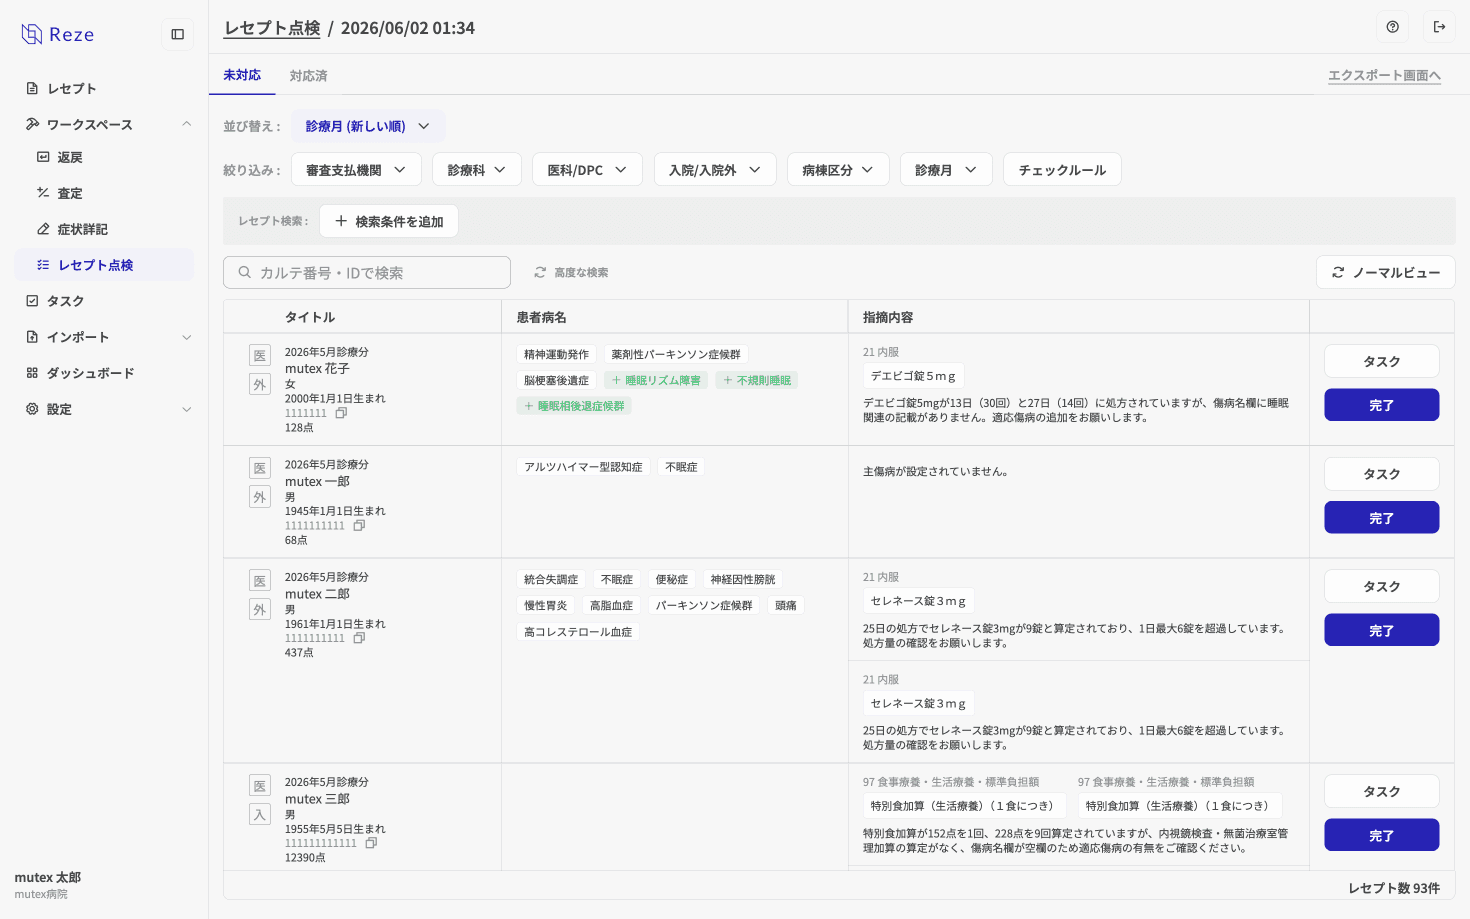Screen dimensions: 1470x919
Task: Click the パーキンソン症候群 disease tag
Action: click(x=704, y=605)
